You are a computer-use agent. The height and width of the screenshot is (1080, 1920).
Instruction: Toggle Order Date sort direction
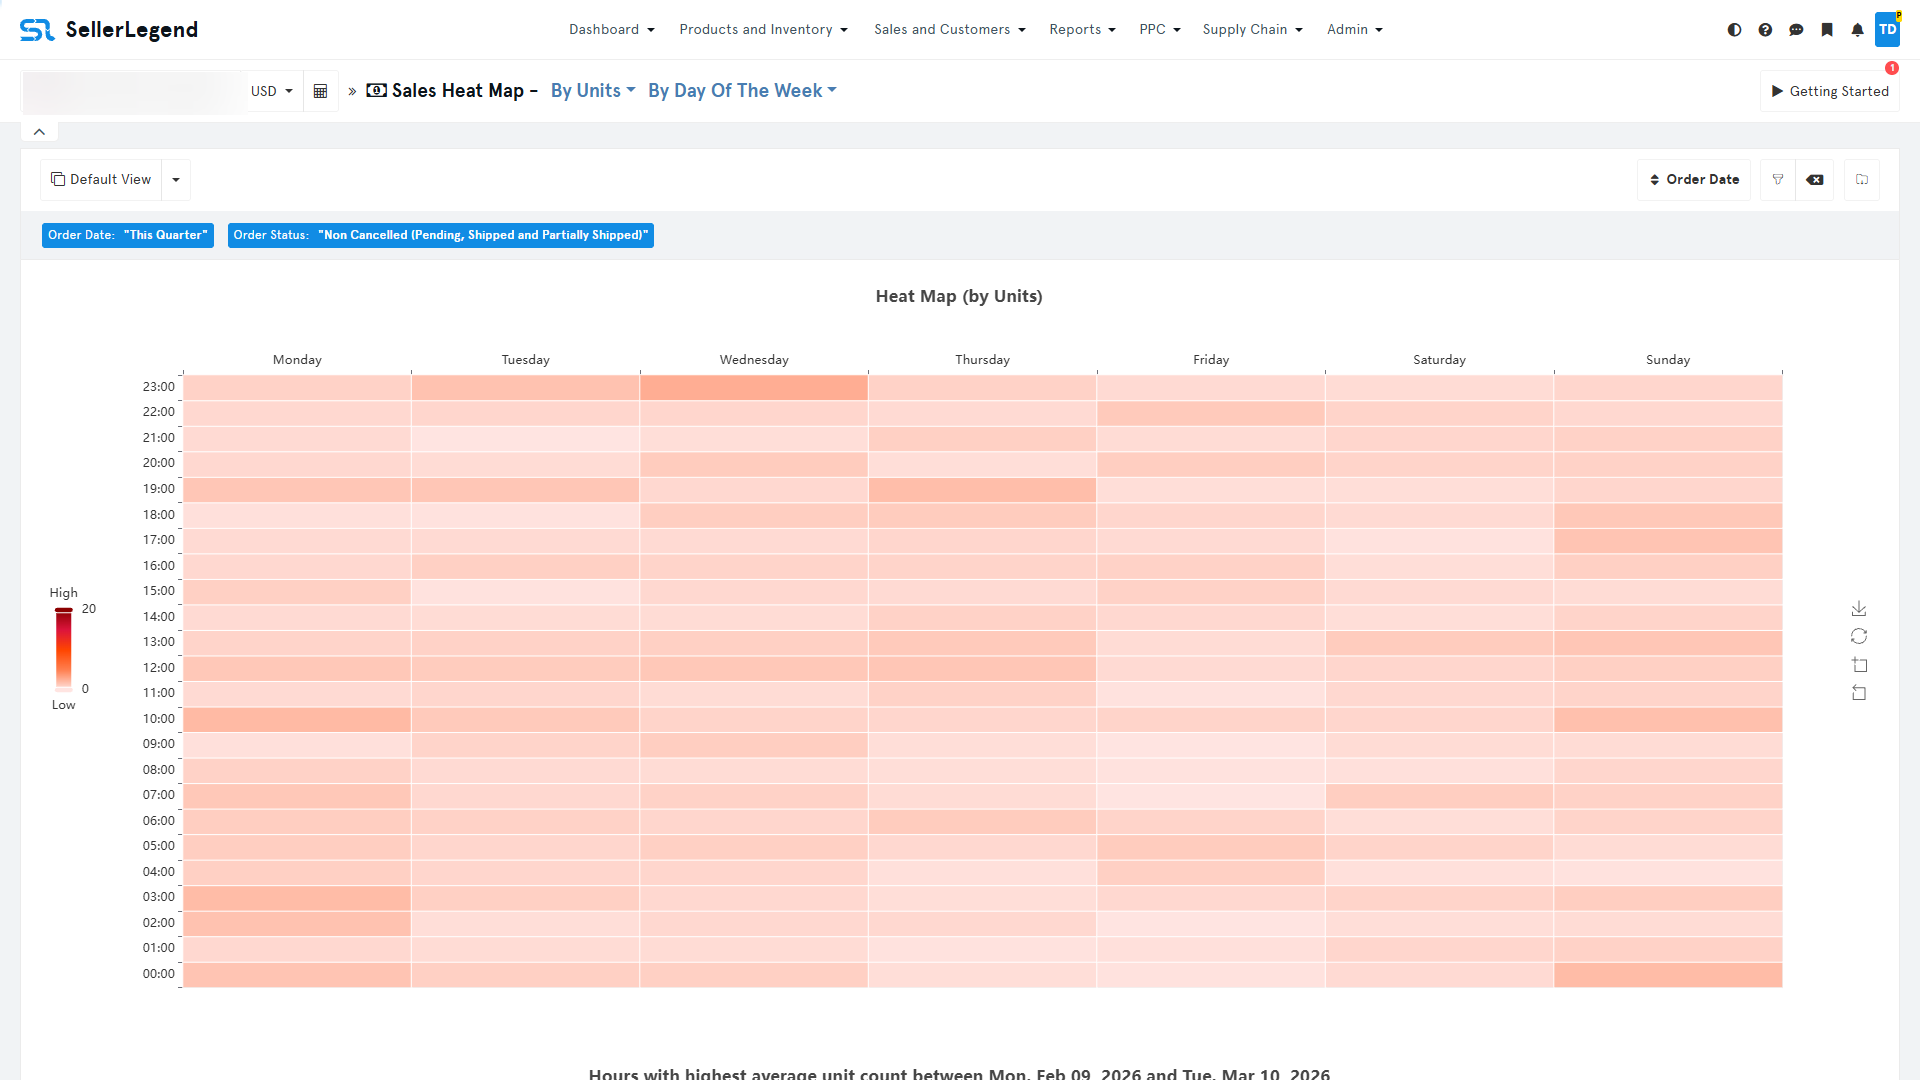click(x=1655, y=180)
